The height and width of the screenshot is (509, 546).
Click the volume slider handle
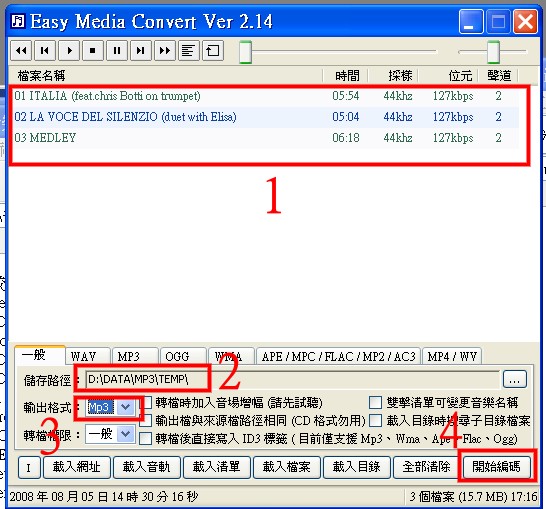coord(493,52)
